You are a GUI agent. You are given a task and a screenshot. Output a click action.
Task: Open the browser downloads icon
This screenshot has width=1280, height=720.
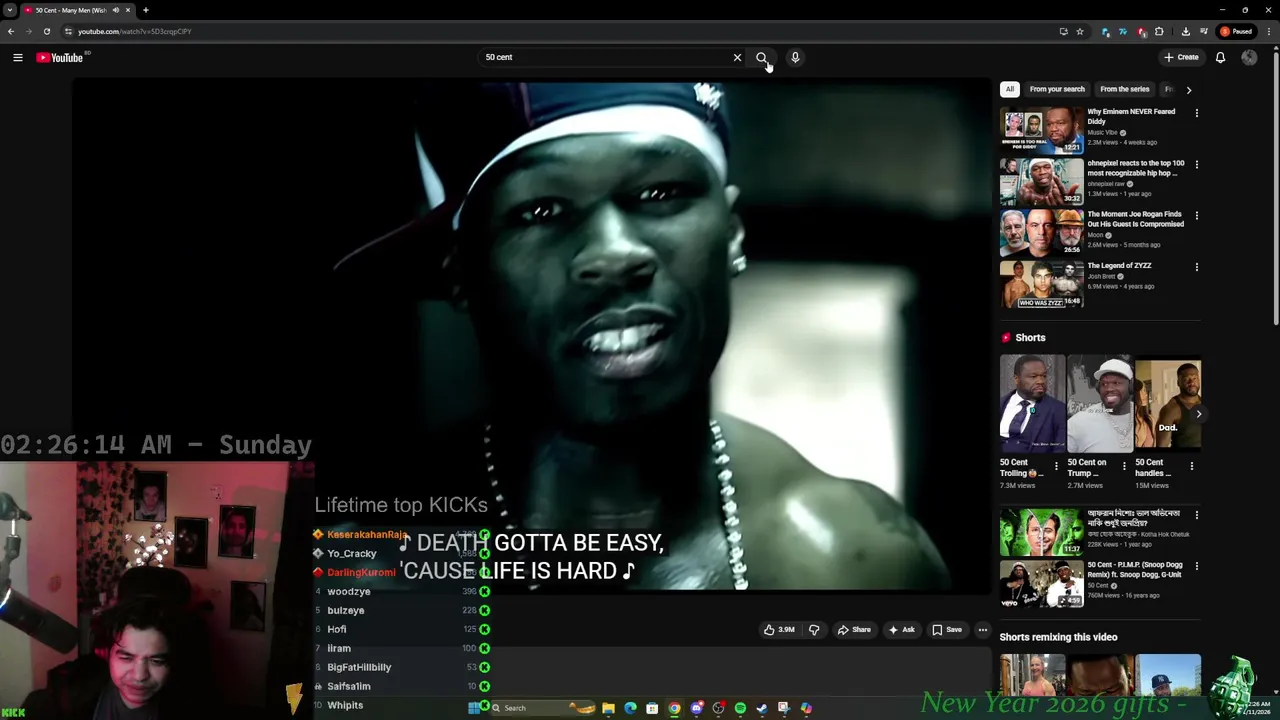1186,31
